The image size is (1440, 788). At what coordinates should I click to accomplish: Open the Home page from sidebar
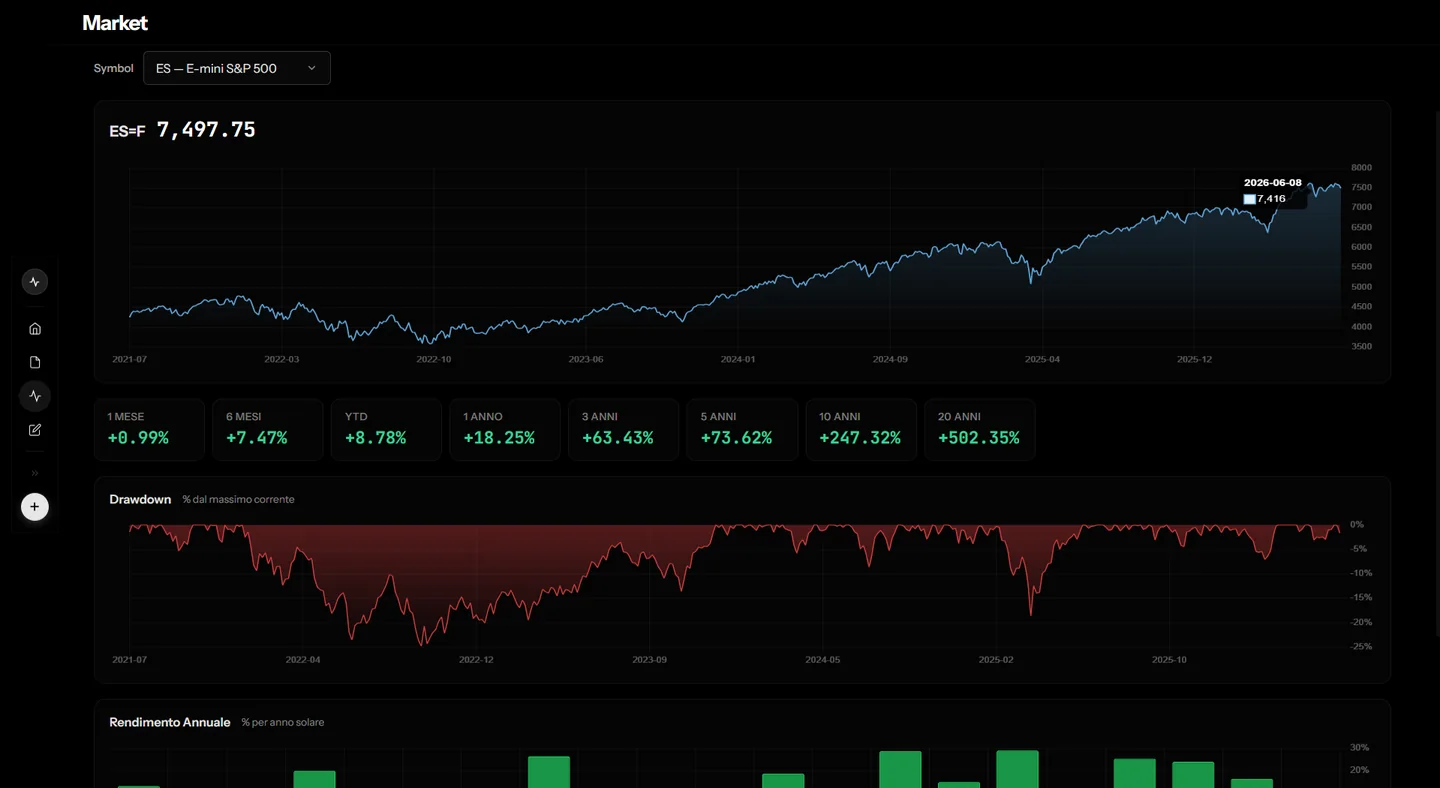pyautogui.click(x=35, y=329)
